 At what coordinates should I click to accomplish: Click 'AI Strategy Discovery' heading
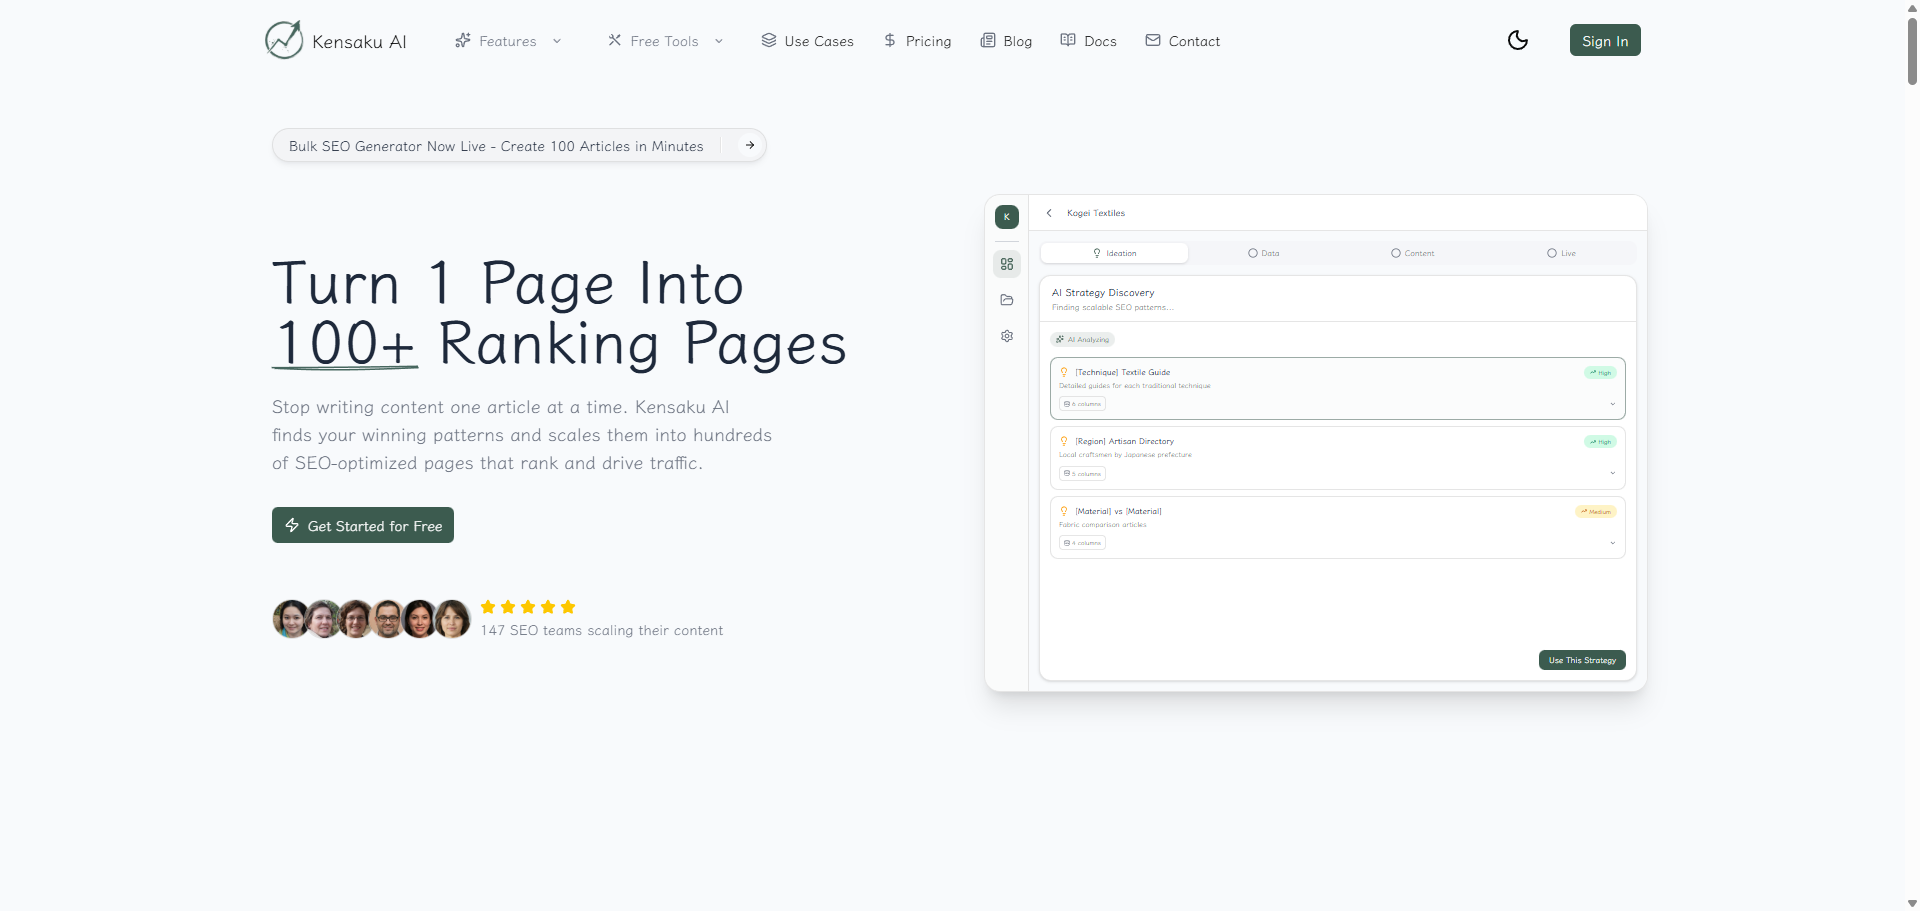coord(1103,293)
